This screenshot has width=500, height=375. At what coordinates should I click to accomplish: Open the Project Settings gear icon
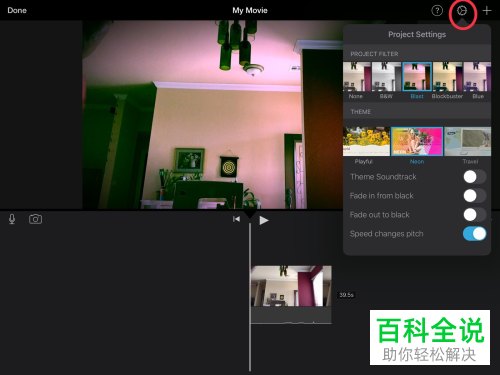[462, 11]
